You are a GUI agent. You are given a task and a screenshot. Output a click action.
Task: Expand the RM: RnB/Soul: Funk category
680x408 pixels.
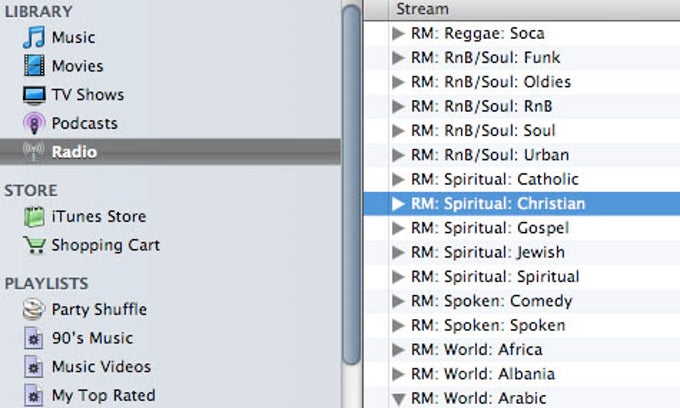(x=398, y=58)
